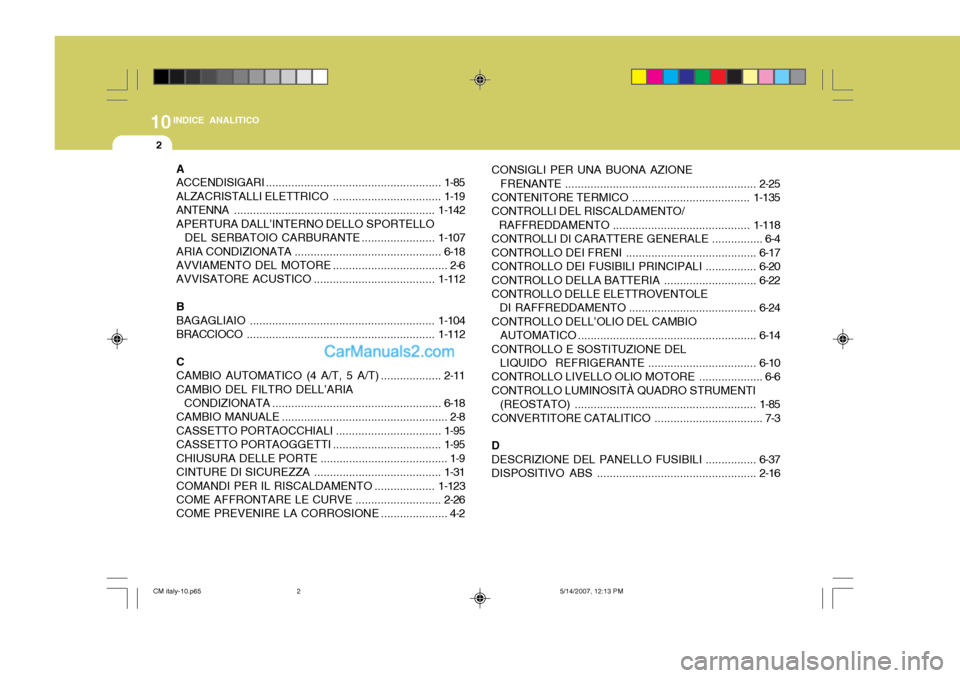Click the yellow swatch in color bar
The height and width of the screenshot is (678, 960).
point(639,77)
